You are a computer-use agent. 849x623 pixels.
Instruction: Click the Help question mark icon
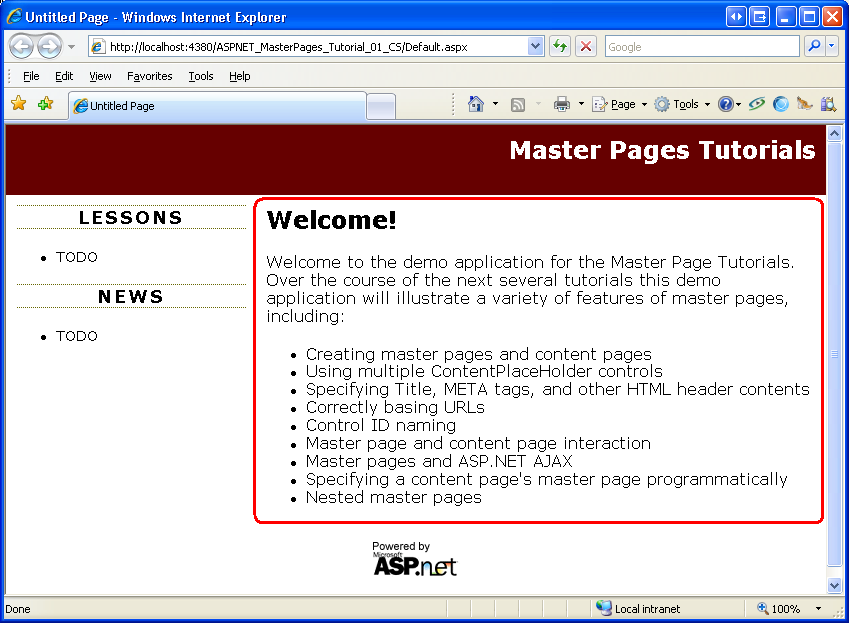click(725, 104)
